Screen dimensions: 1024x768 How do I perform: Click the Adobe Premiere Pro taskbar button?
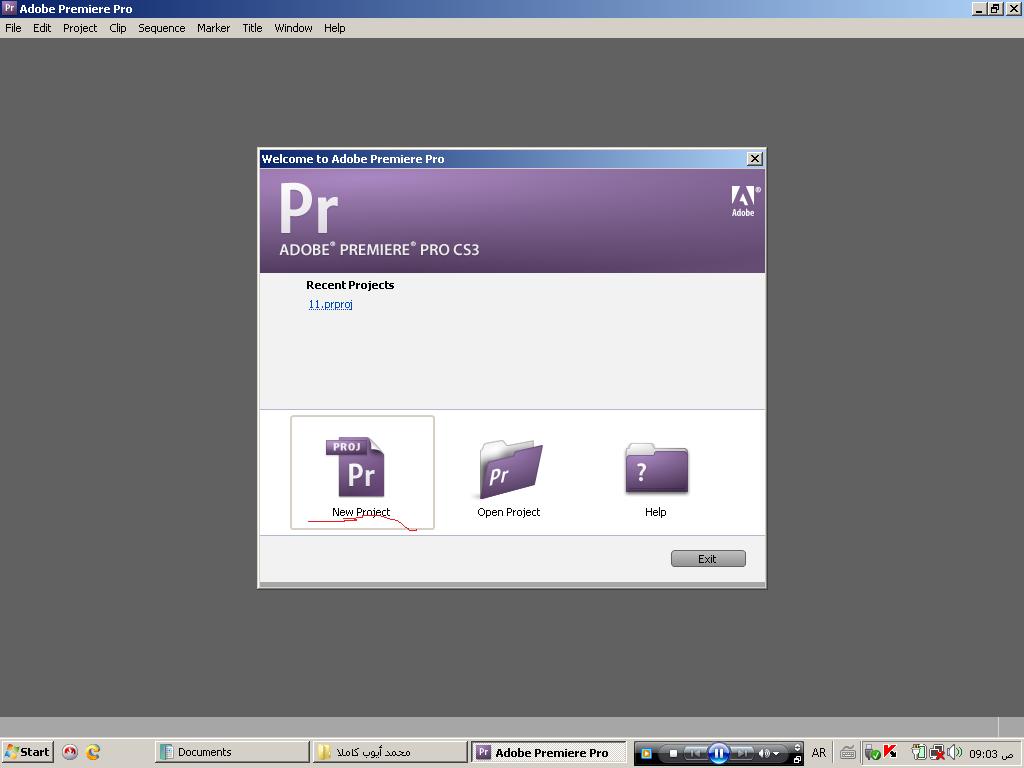pos(548,752)
